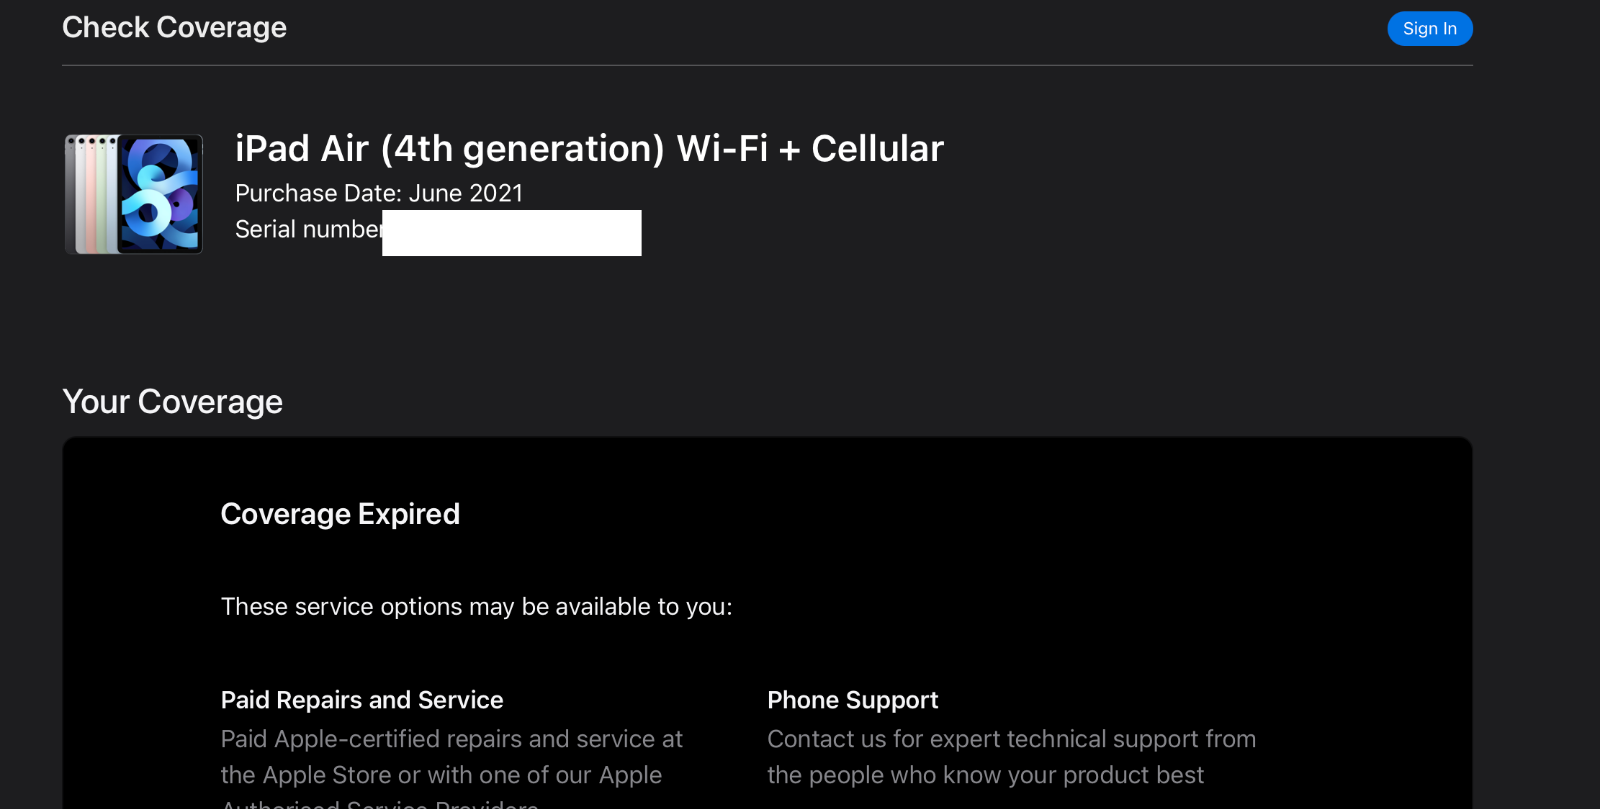Viewport: 1600px width, 809px height.
Task: Open the Phone Support heading
Action: [x=853, y=700]
